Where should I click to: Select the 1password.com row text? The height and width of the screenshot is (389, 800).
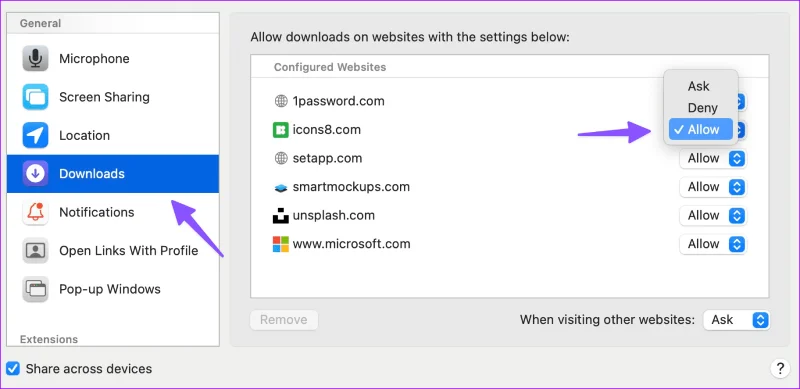point(339,101)
